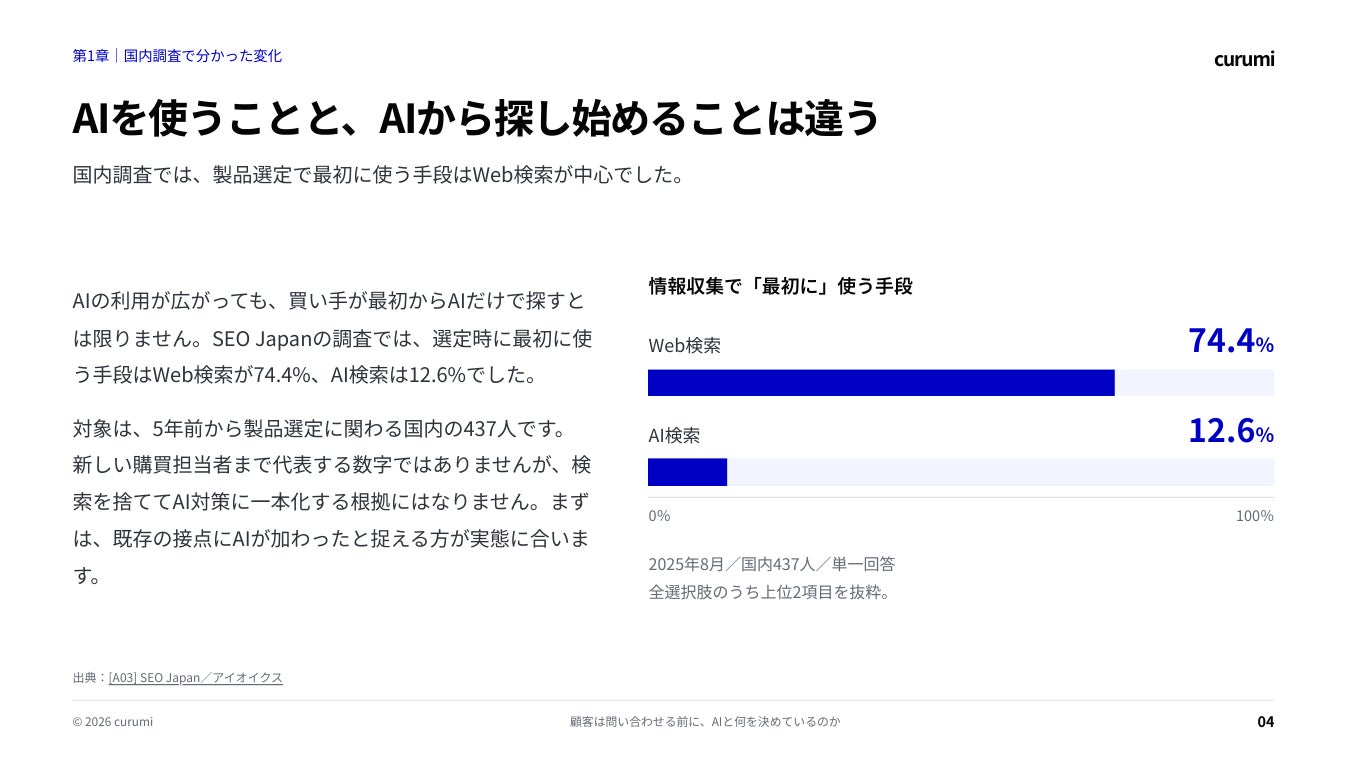Click the page number 04
The height and width of the screenshot is (757, 1348).
coord(1265,722)
